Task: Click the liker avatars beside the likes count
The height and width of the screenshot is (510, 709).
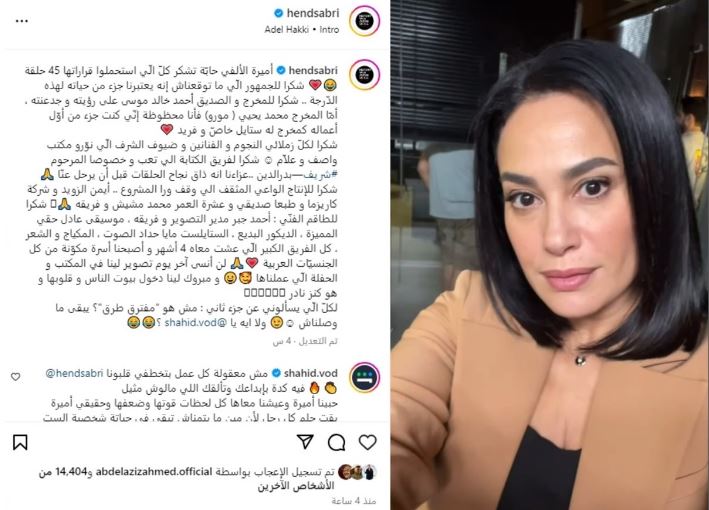Action: click(357, 472)
